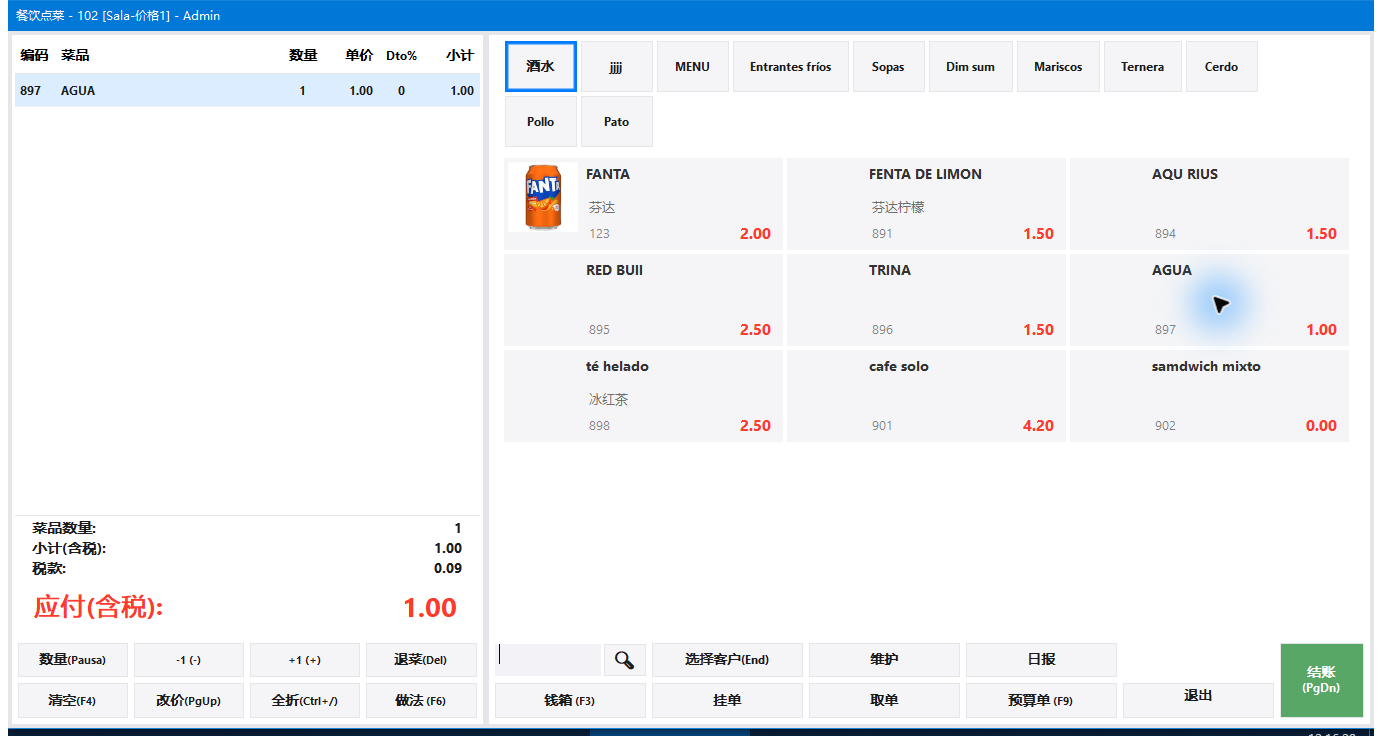Viewport: 1382px width, 736px height.
Task: Add AGUA product tile to the order
Action: 1209,300
